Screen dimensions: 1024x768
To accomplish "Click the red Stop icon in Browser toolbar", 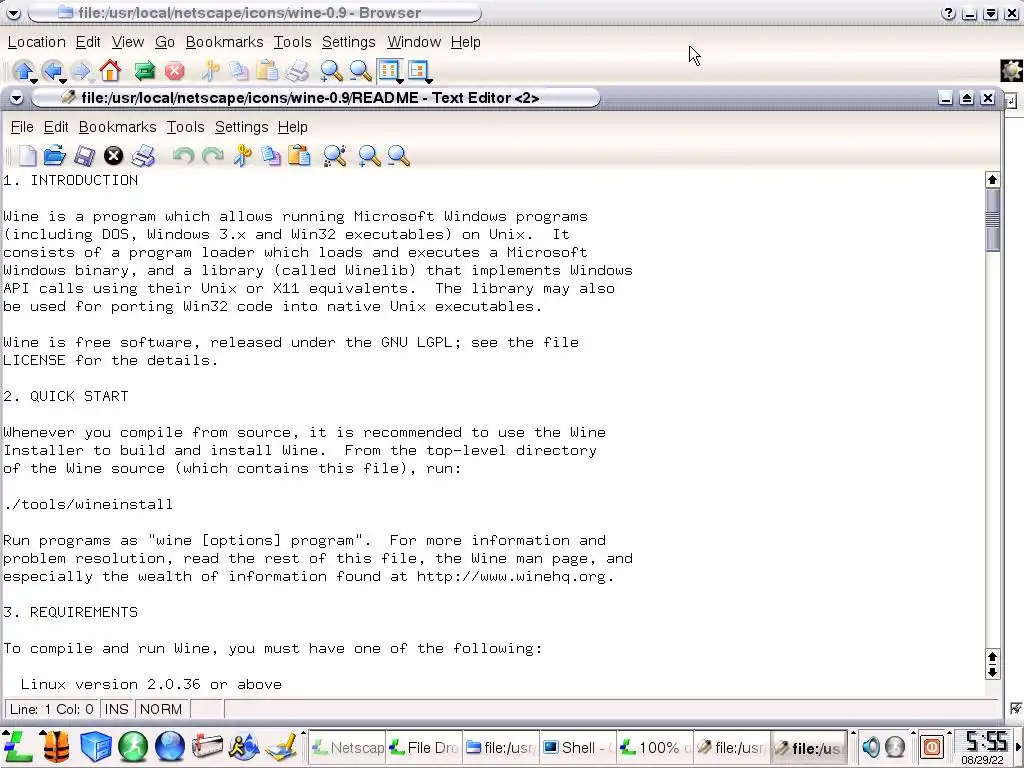I will [174, 71].
